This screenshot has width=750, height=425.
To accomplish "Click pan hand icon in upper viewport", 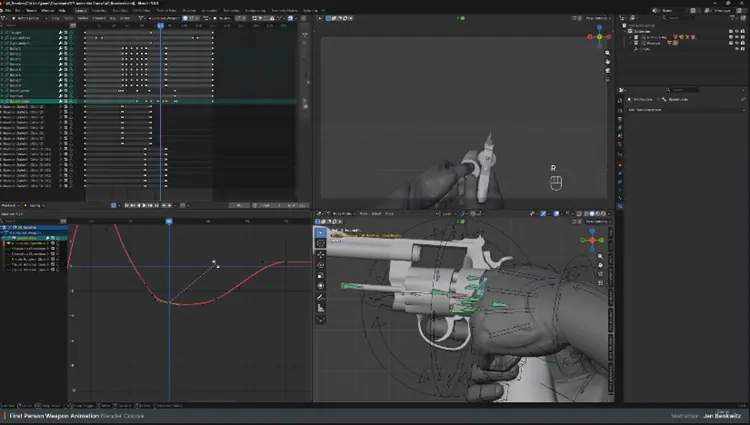I will (607, 62).
